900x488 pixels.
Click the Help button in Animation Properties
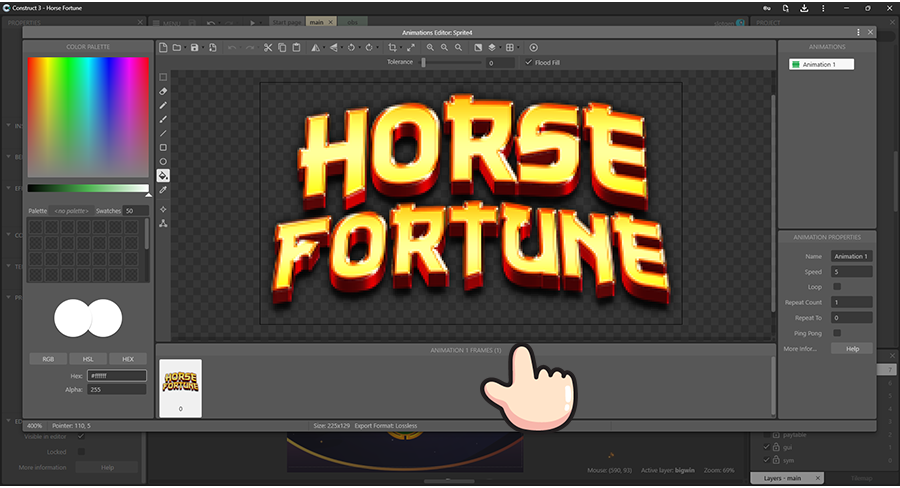[x=852, y=349]
